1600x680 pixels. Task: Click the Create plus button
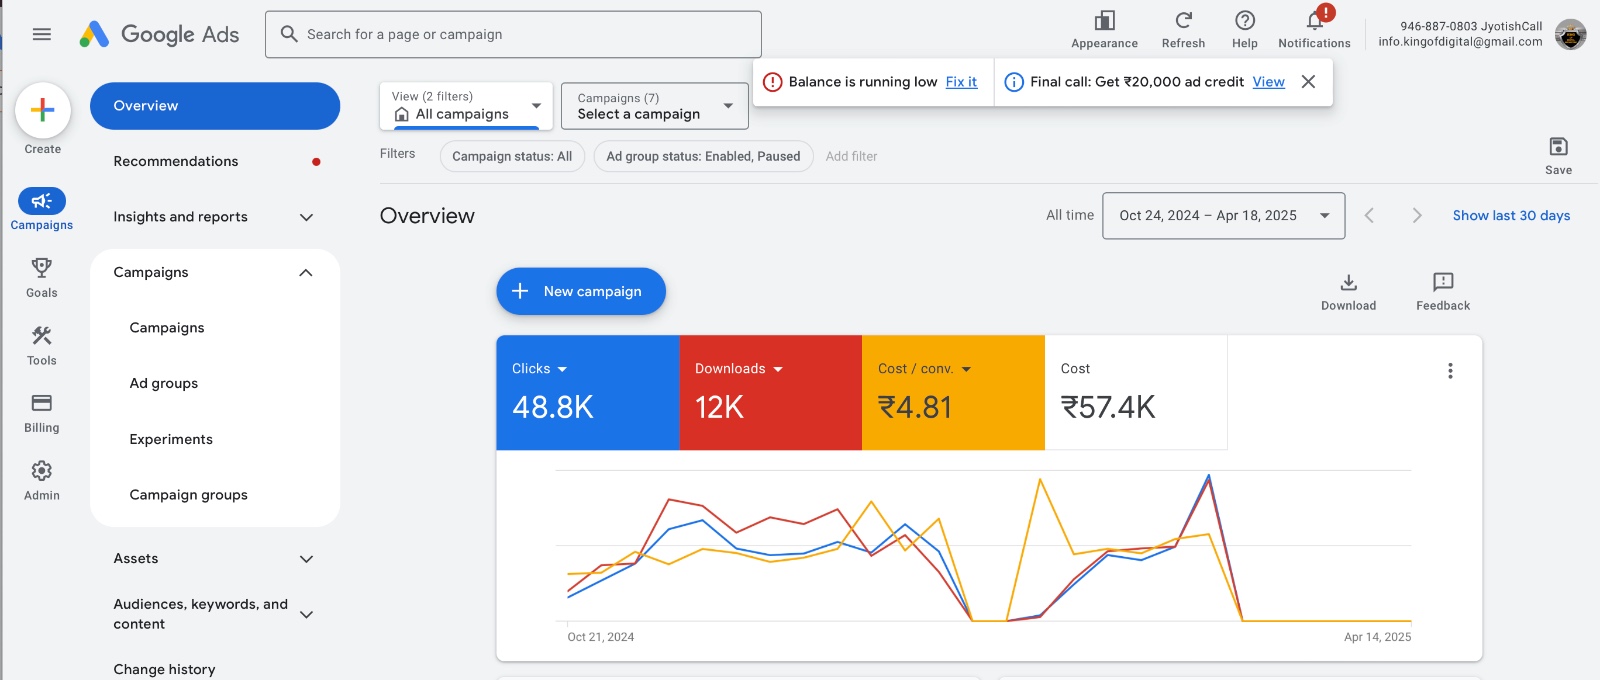pyautogui.click(x=43, y=110)
